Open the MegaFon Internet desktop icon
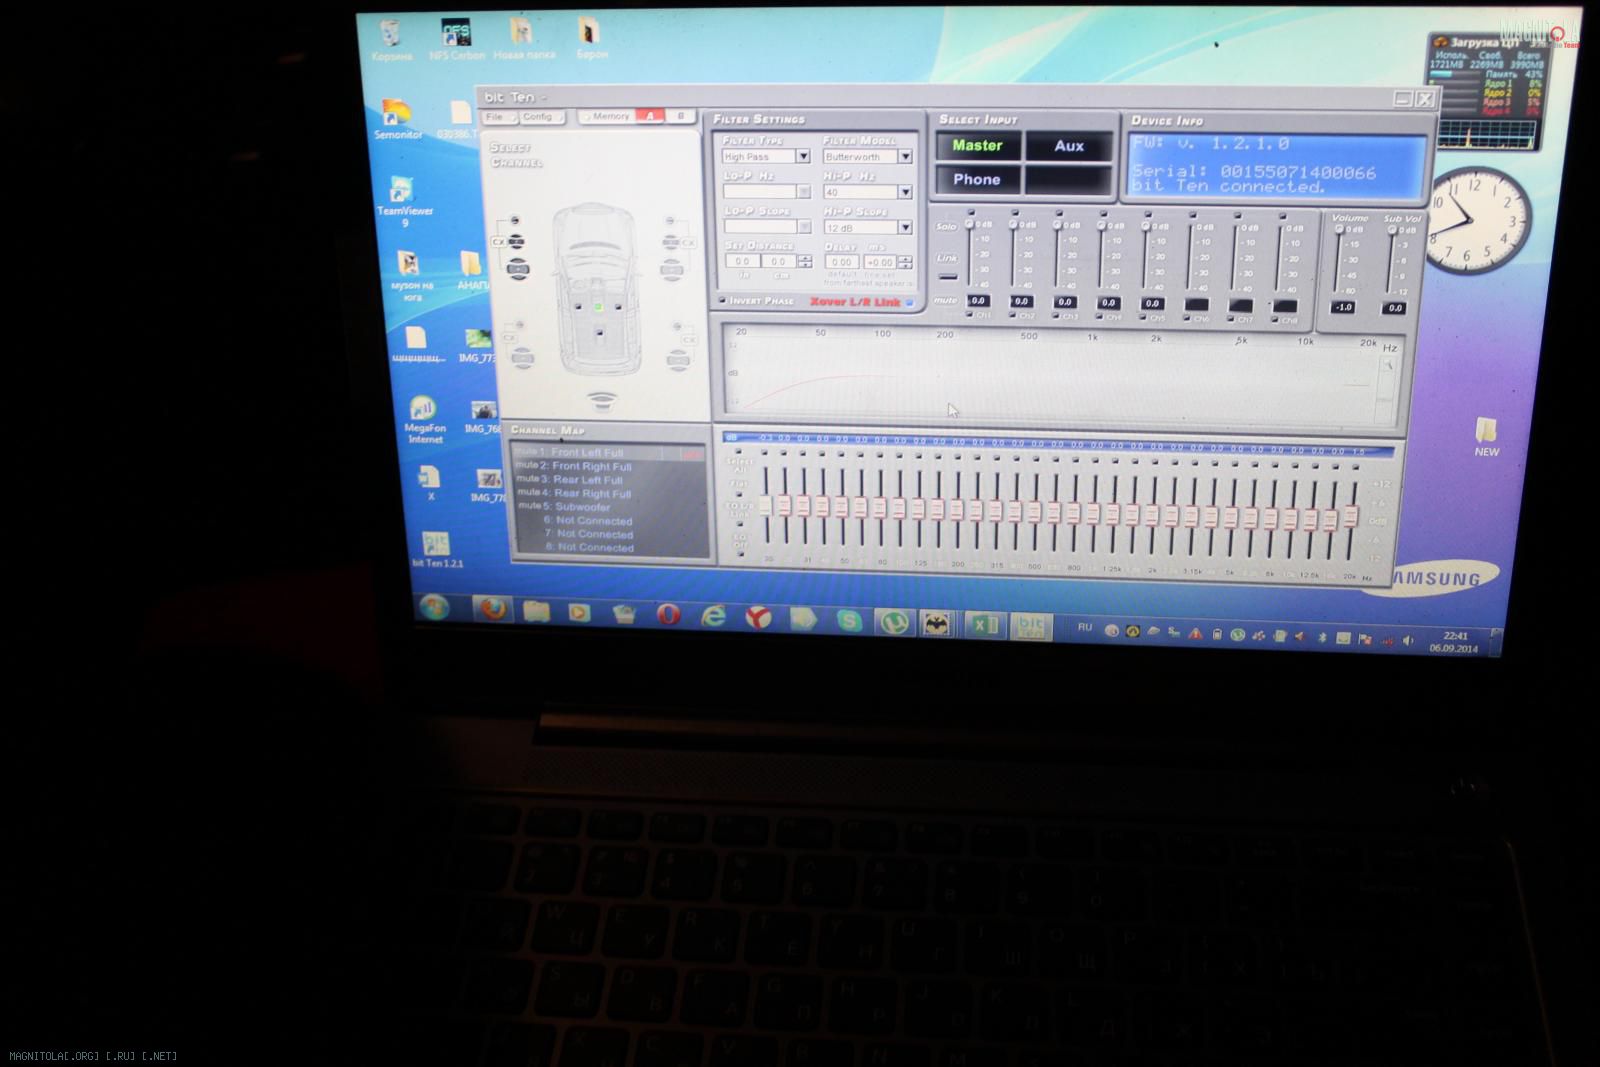The height and width of the screenshot is (1067, 1600). click(x=424, y=420)
